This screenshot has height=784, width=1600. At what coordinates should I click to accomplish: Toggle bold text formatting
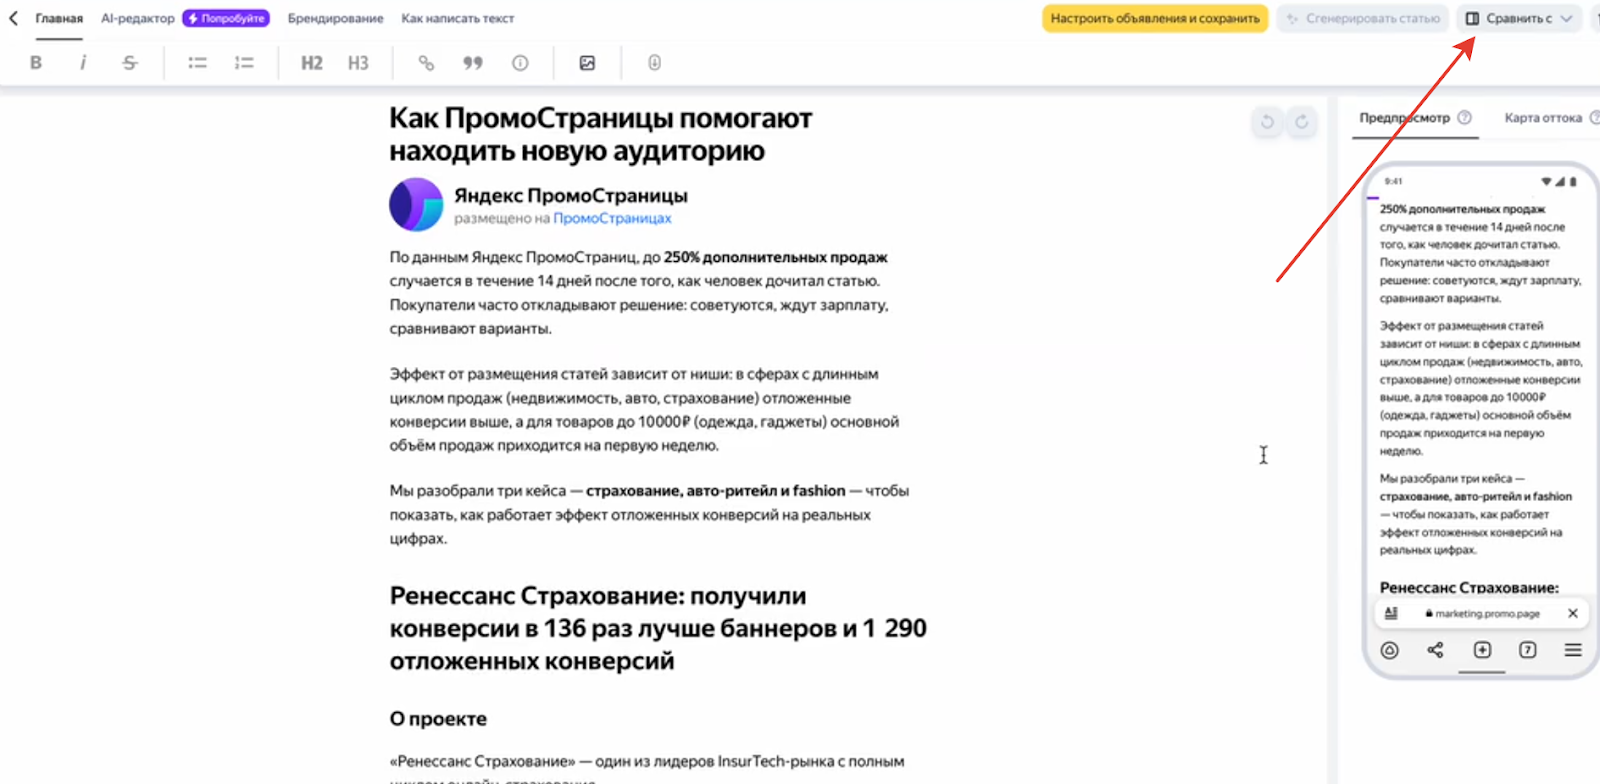click(x=36, y=63)
